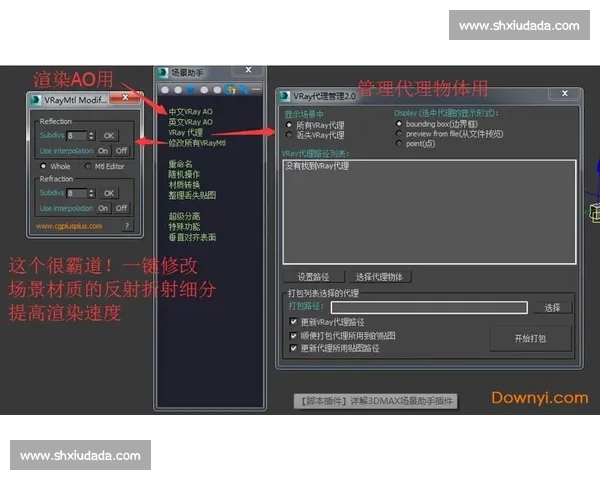The width and height of the screenshot is (600, 480).
Task: Select 整理丢失贴图 in 场景助手 list
Action: 192,195
